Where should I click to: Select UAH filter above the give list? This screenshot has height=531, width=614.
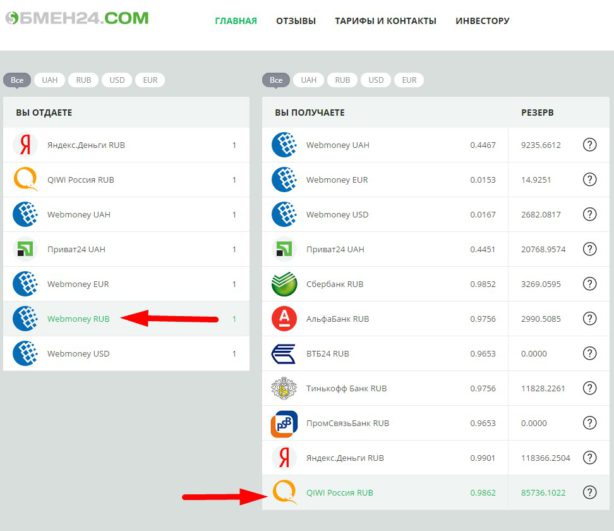(x=49, y=80)
